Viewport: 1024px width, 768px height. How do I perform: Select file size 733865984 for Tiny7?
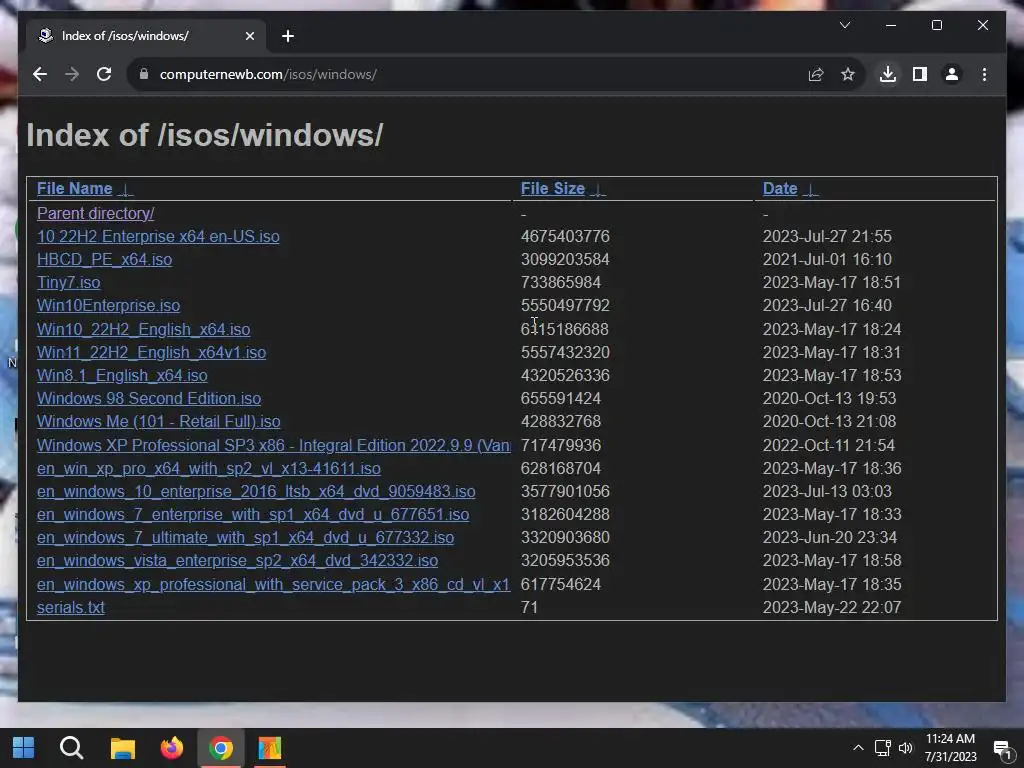pyautogui.click(x=560, y=282)
